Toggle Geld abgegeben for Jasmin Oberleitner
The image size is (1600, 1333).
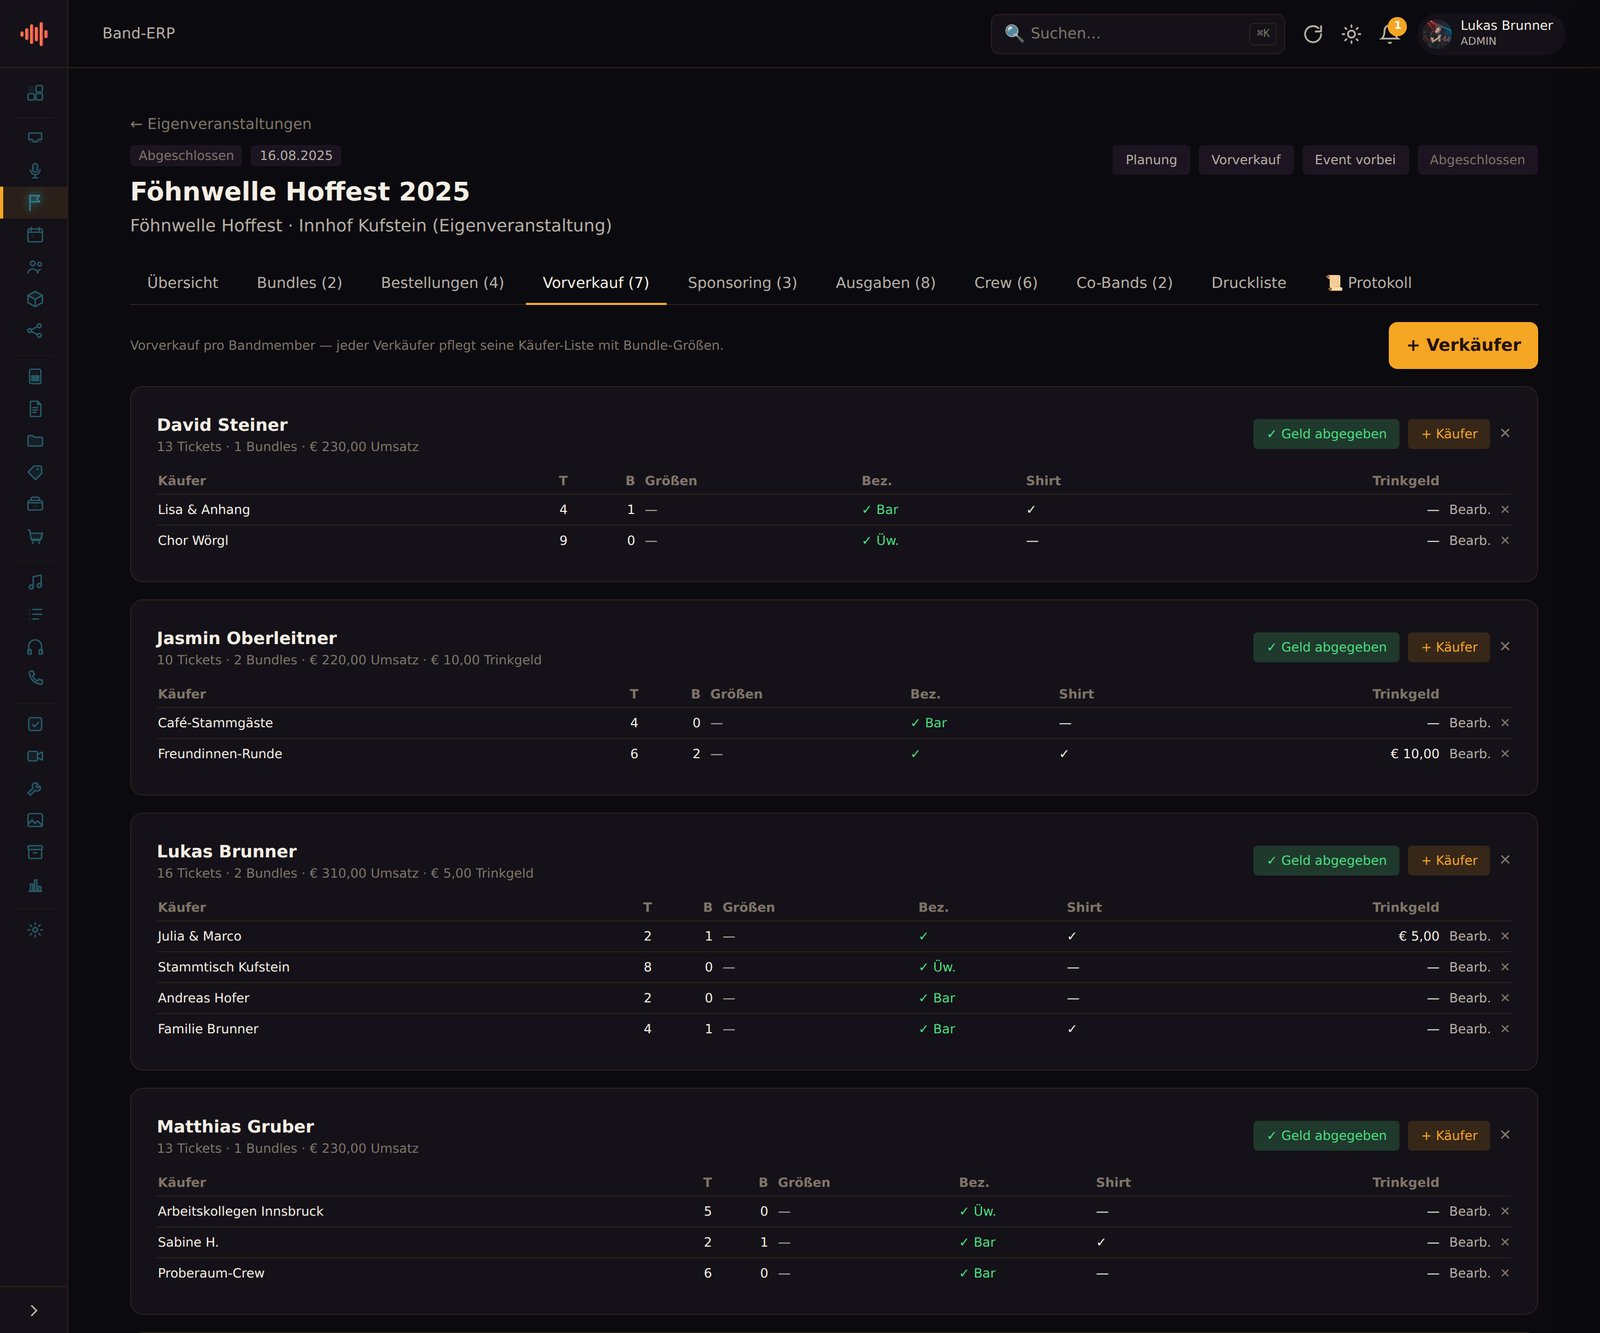(1326, 647)
